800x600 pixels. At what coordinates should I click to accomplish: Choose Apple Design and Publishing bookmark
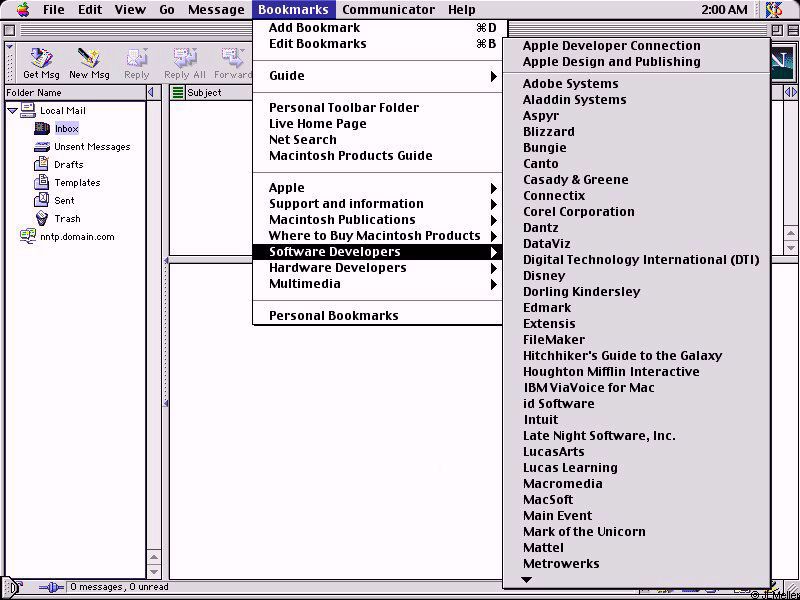636,62
